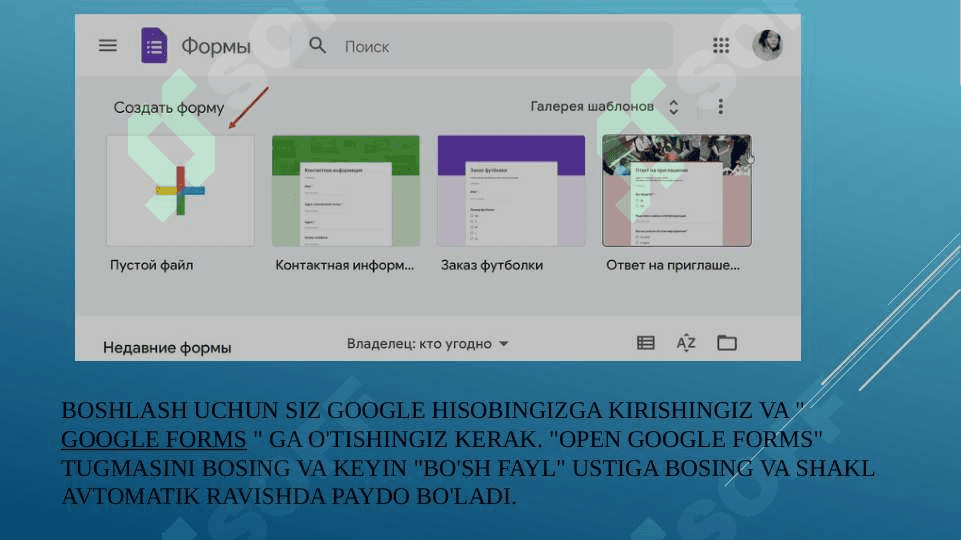Open the AZ sort options
This screenshot has height=540, width=961.
pos(686,343)
